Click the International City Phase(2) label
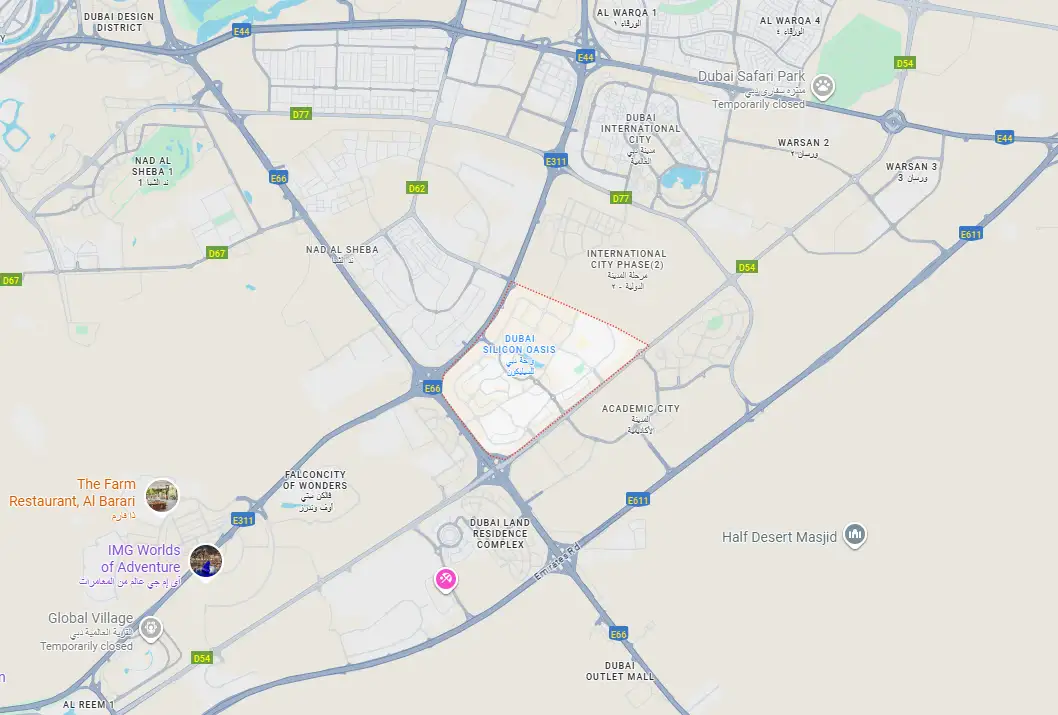The height and width of the screenshot is (715, 1058). 627,259
